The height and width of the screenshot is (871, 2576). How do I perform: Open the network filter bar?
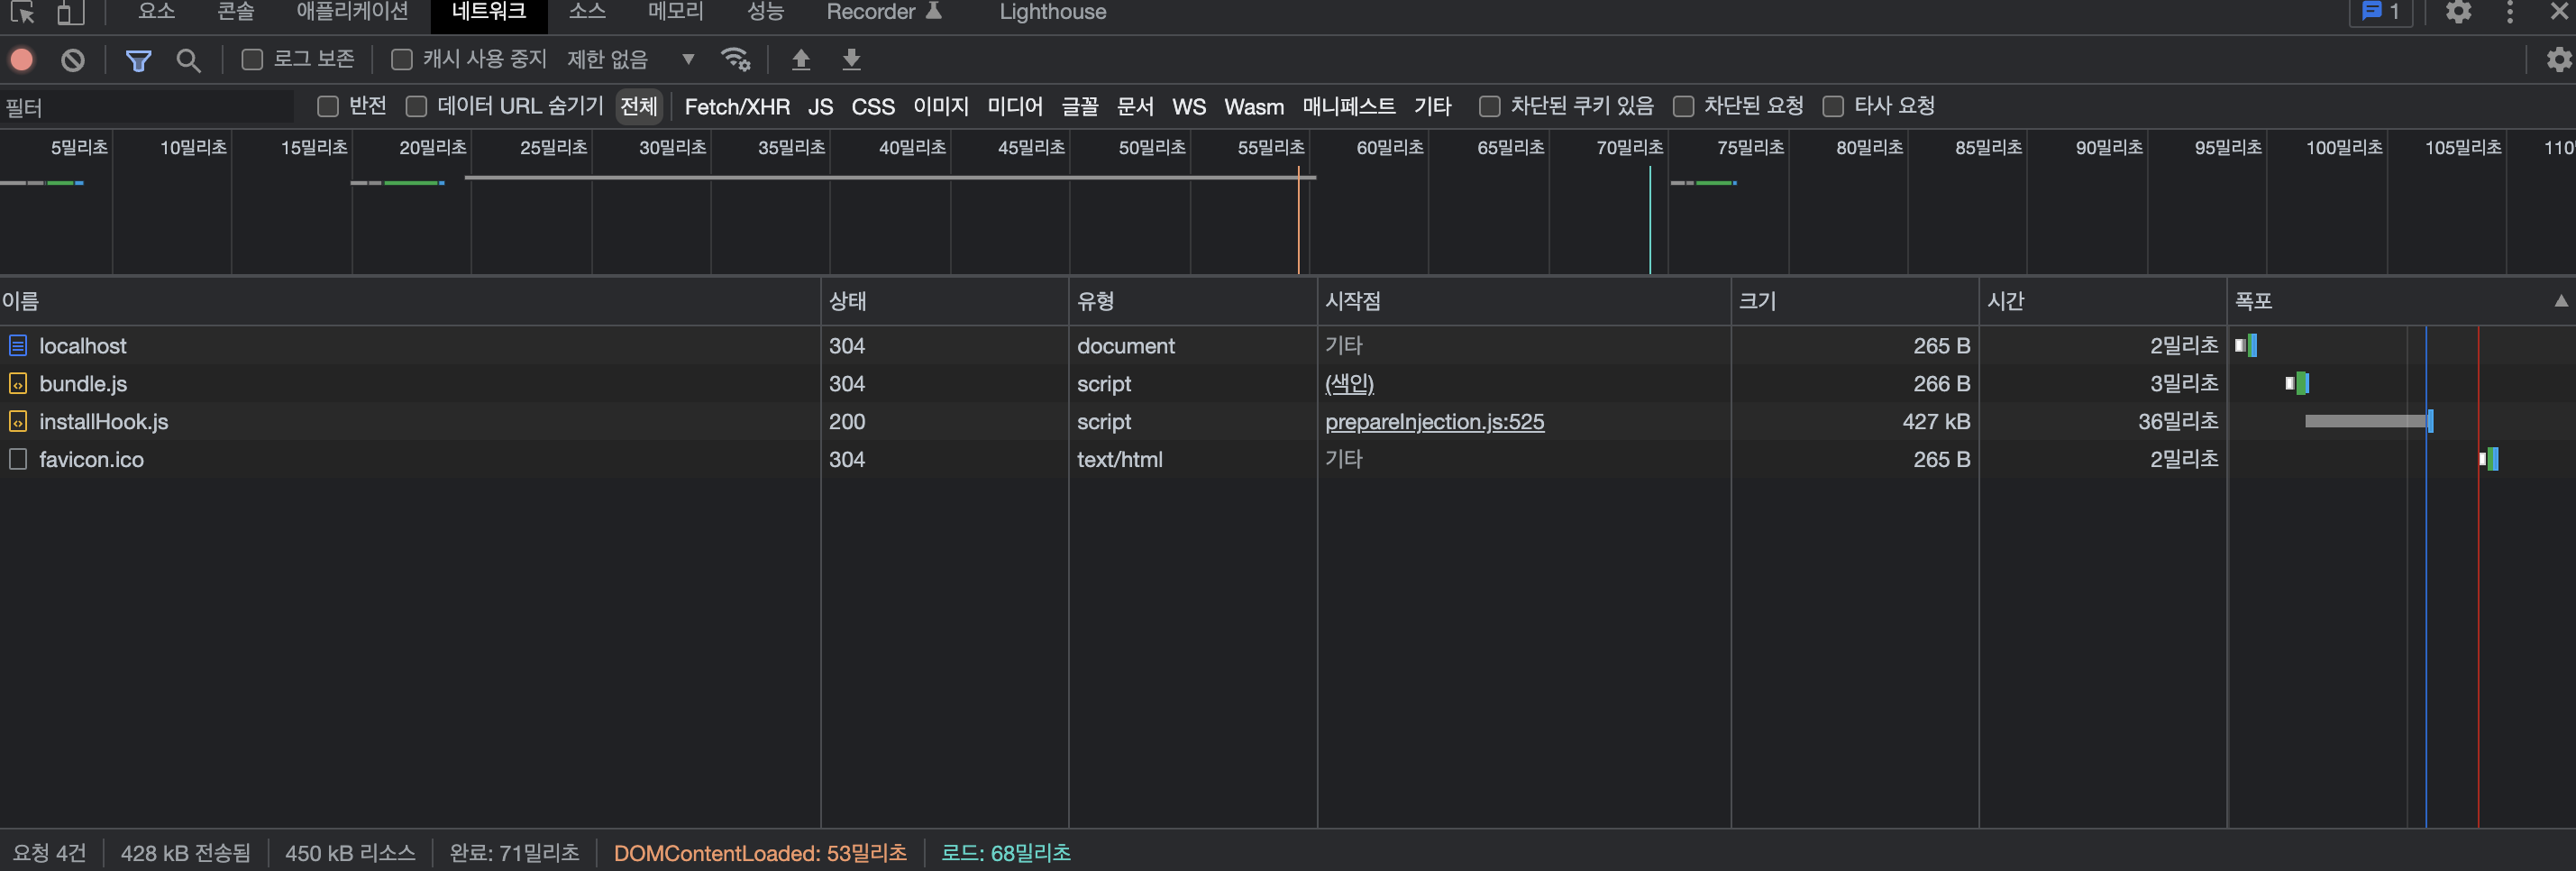point(138,60)
